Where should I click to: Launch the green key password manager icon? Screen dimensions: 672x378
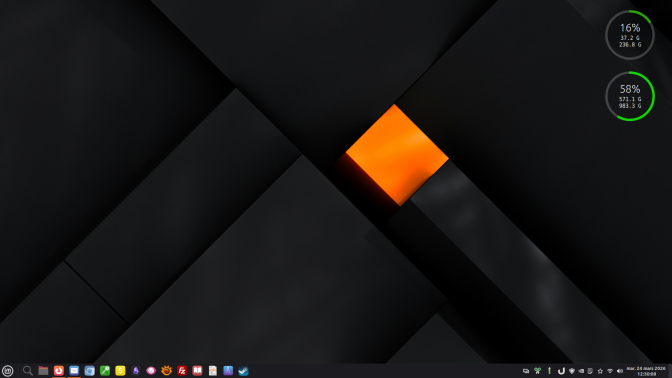[105, 371]
